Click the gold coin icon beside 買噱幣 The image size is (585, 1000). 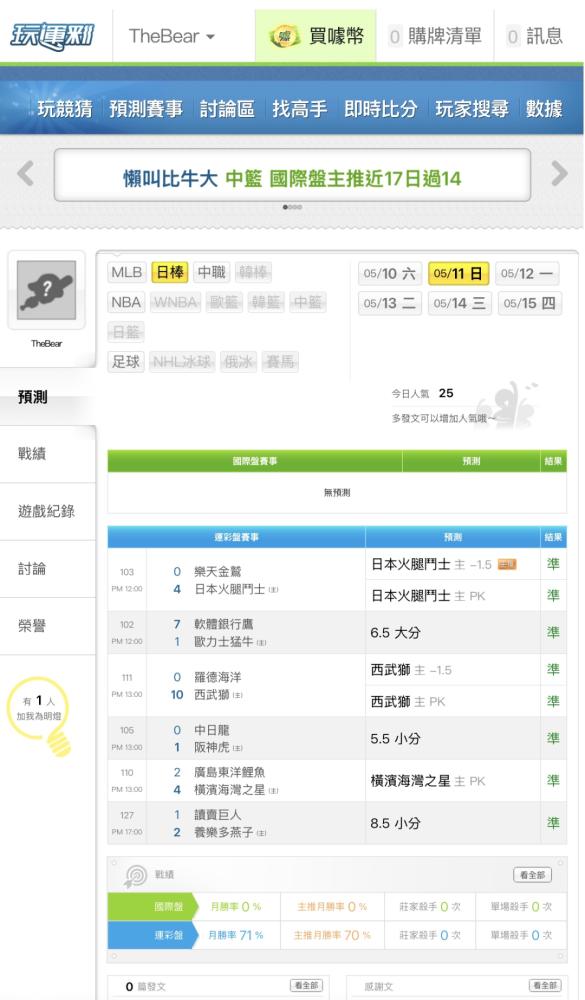[285, 36]
